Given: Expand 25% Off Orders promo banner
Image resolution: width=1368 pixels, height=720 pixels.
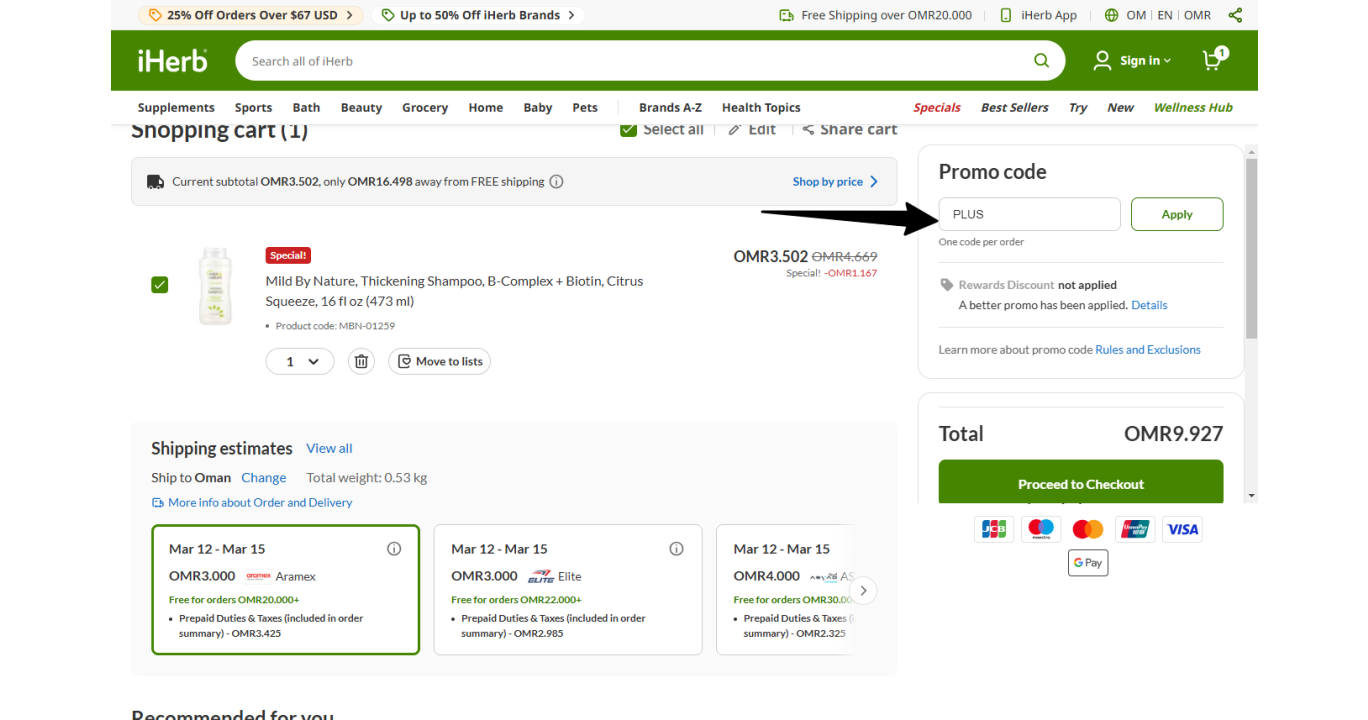Looking at the screenshot, I should 250,15.
